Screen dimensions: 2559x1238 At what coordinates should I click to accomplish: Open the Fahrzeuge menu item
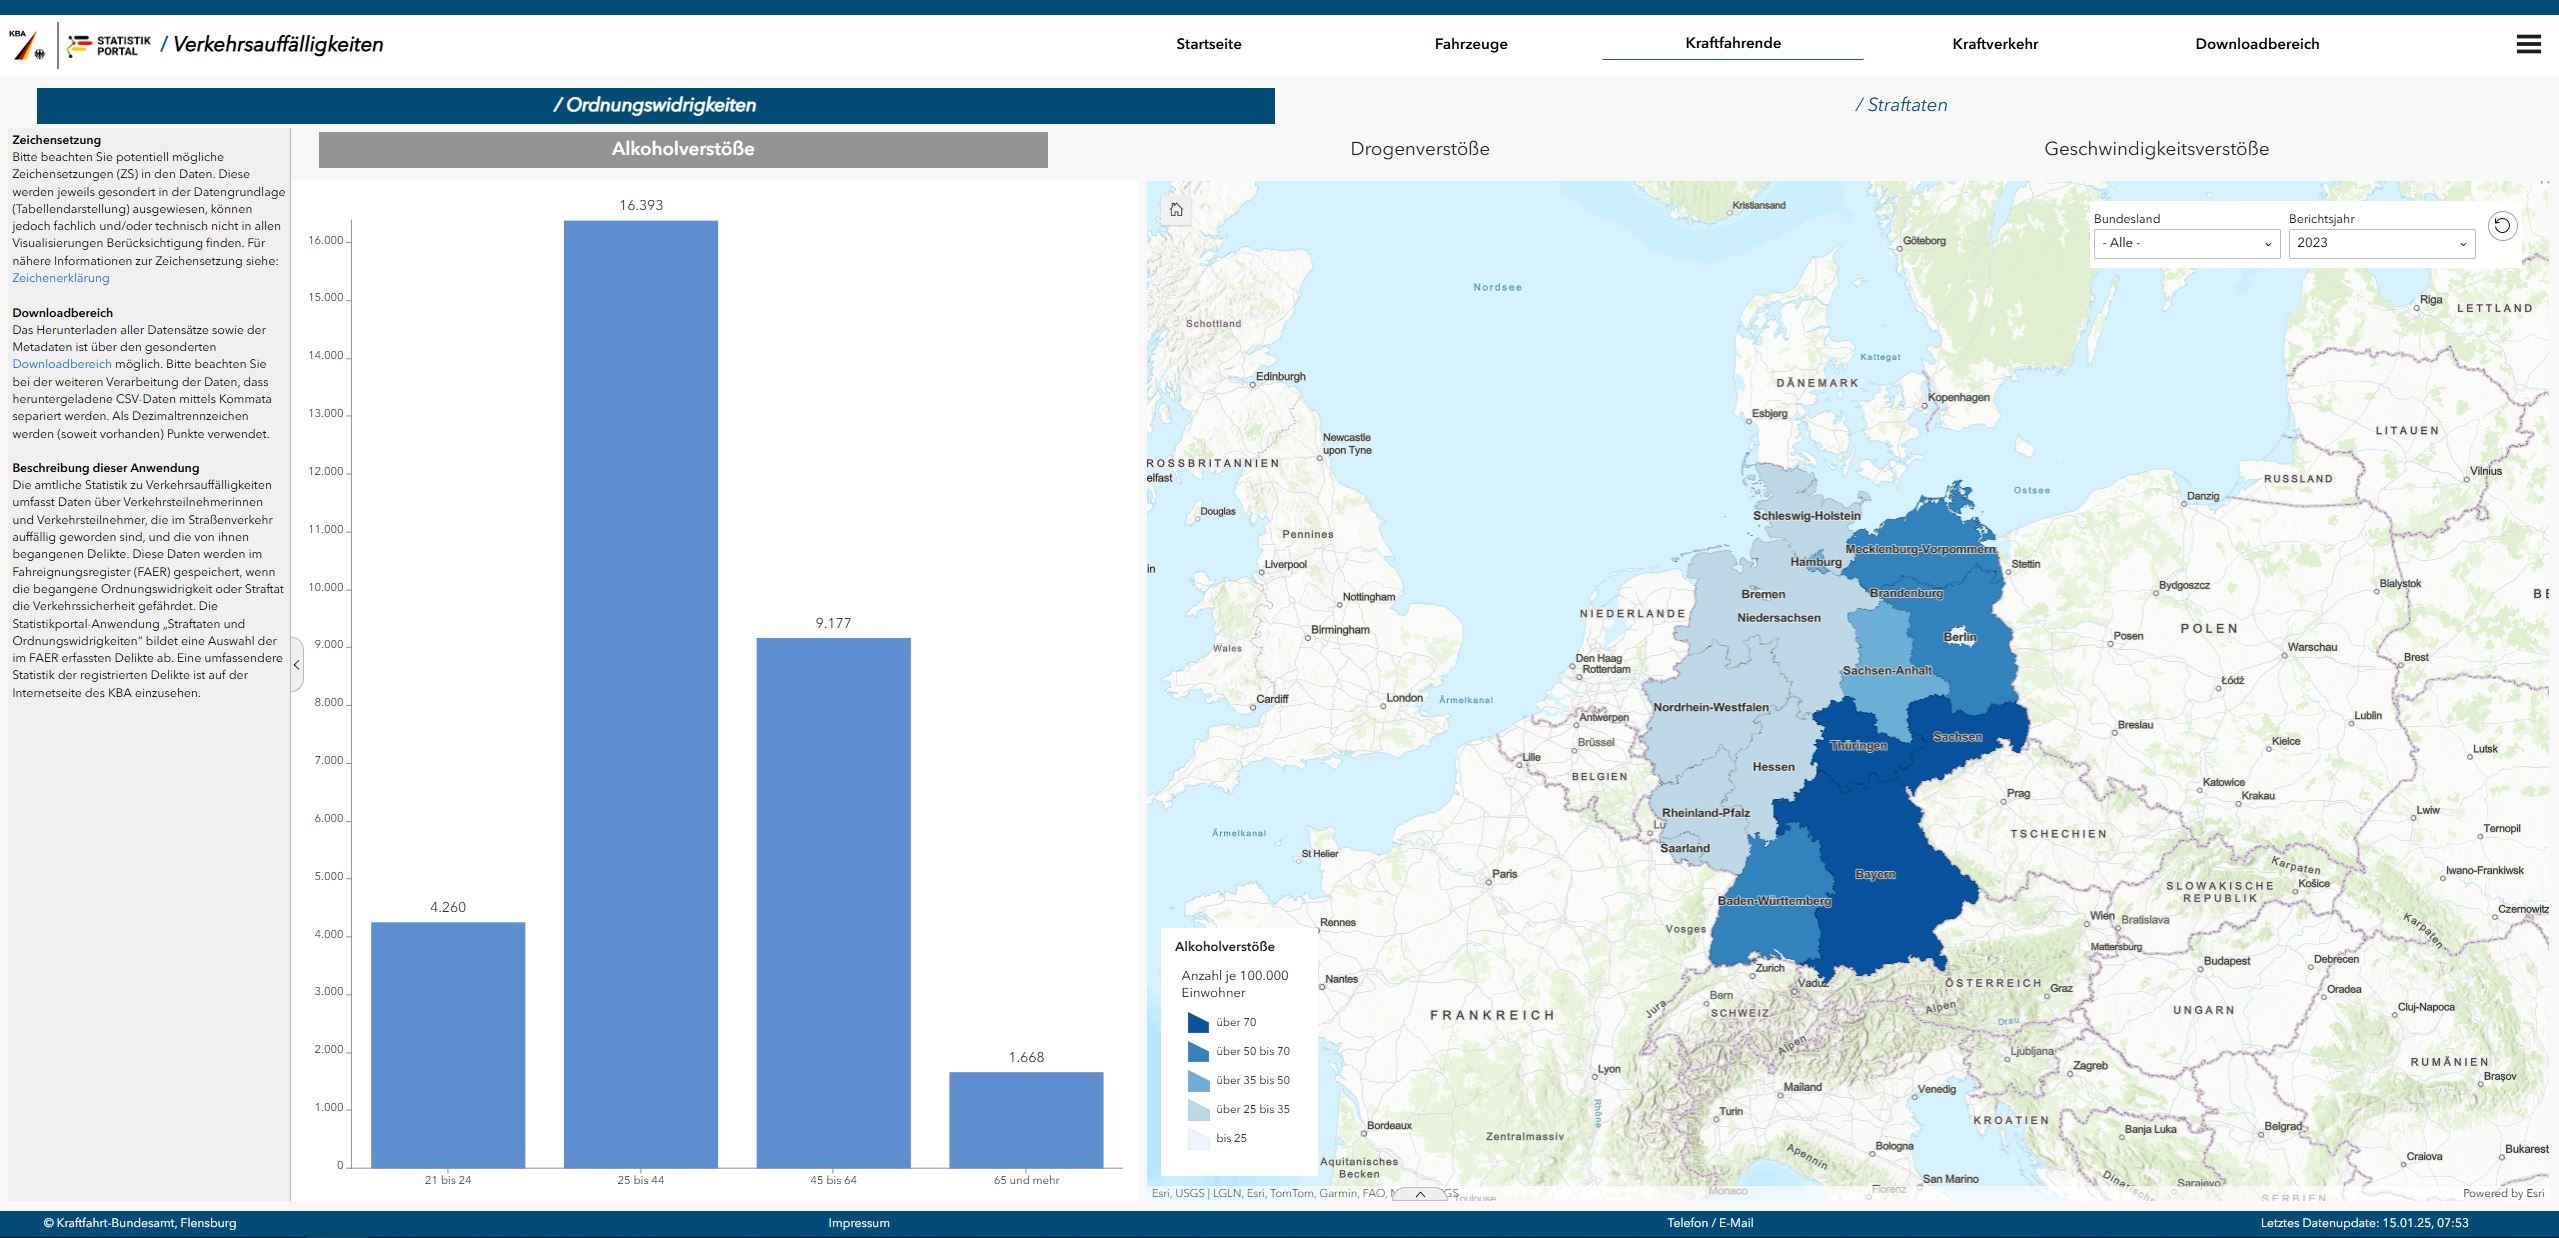pyautogui.click(x=1470, y=44)
